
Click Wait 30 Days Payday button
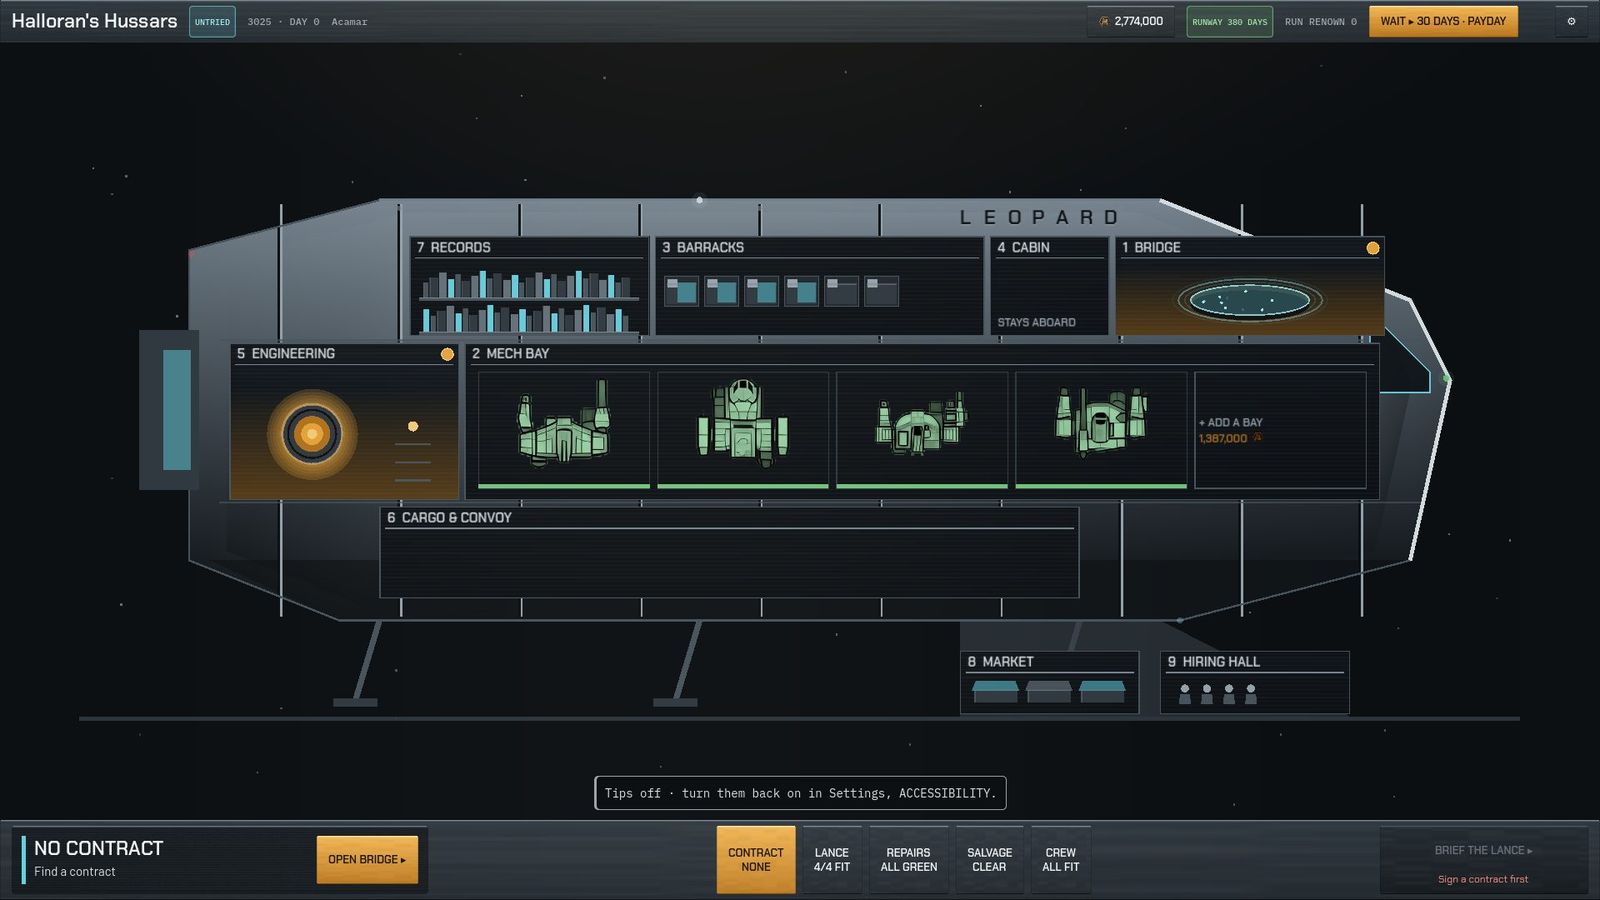point(1443,21)
